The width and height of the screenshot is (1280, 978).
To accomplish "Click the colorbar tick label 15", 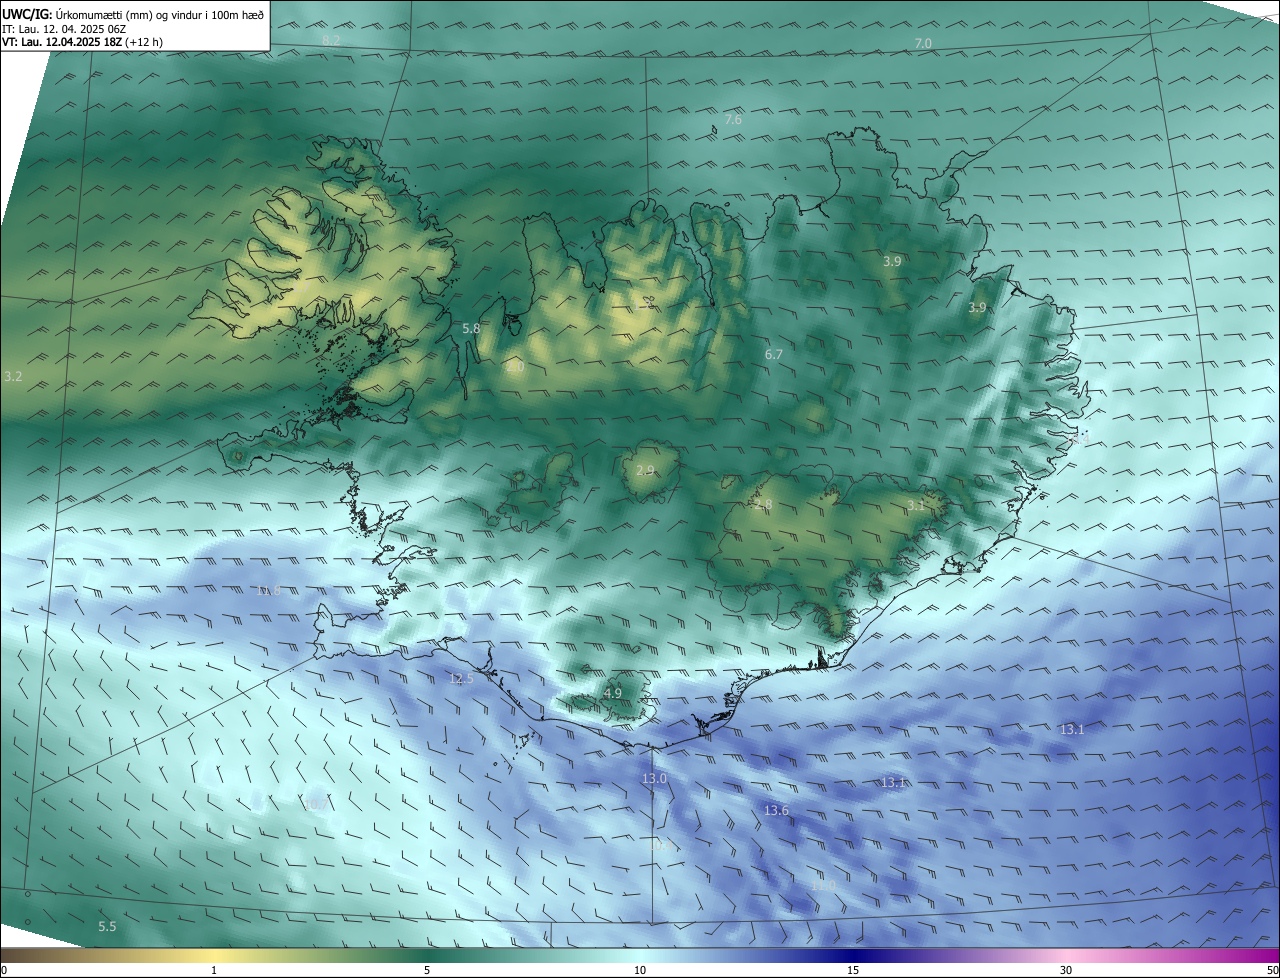I will [x=853, y=971].
